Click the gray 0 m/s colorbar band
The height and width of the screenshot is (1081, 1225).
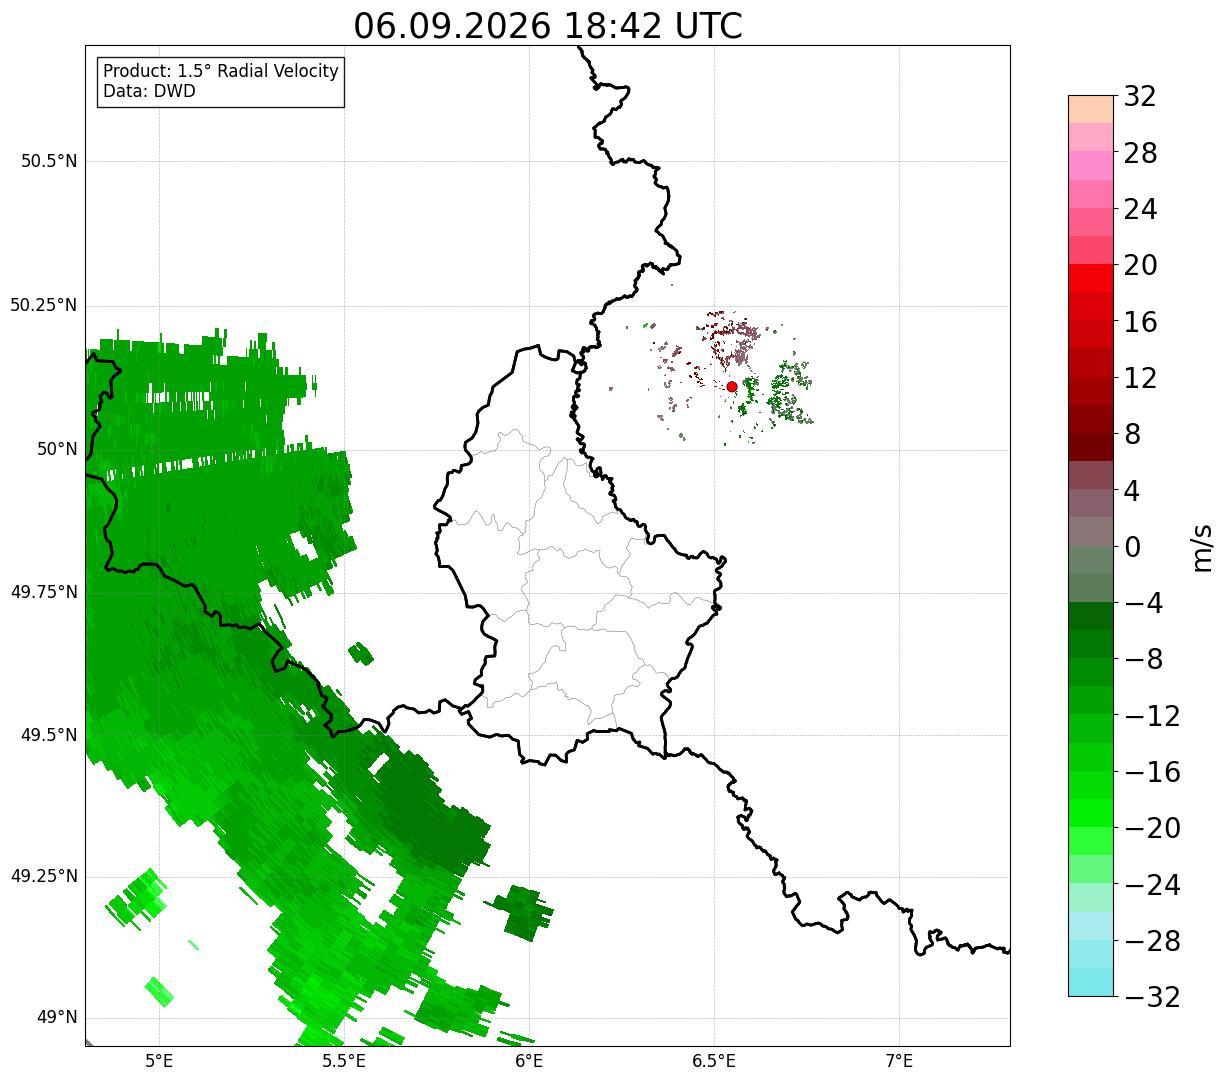click(x=1091, y=531)
